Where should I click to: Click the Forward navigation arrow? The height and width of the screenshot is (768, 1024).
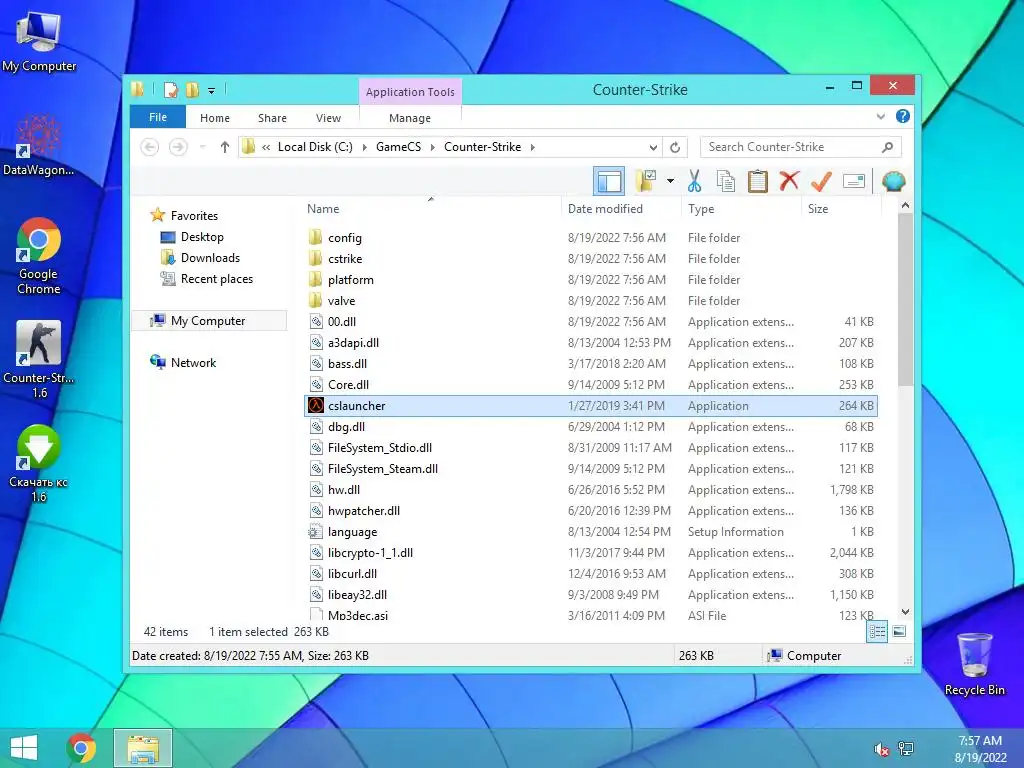(x=178, y=147)
